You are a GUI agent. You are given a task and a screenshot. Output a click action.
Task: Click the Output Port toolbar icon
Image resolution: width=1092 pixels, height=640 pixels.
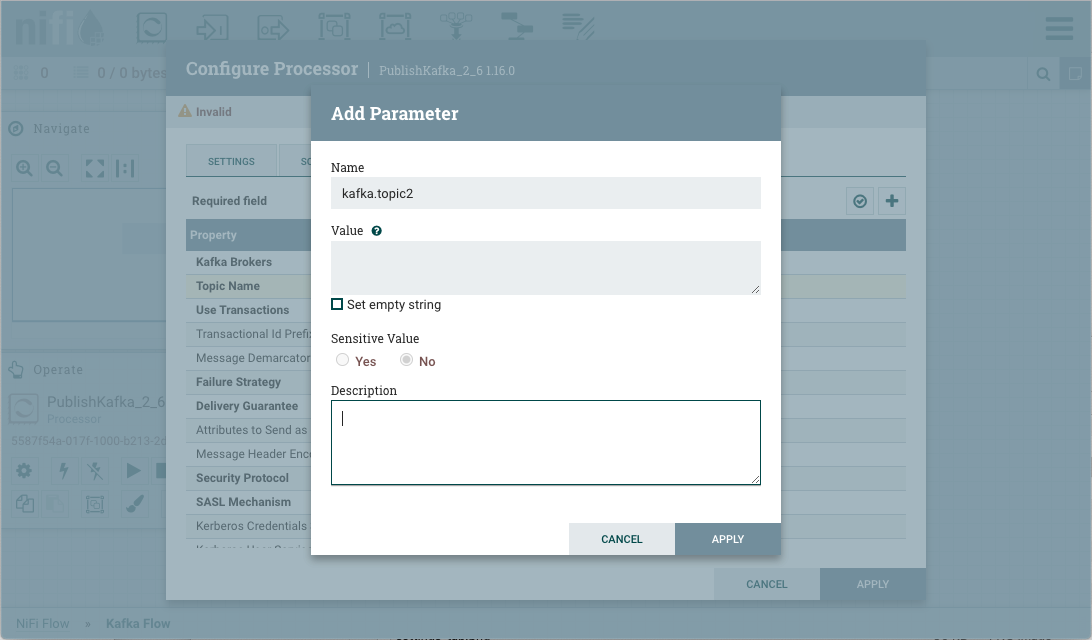(x=273, y=28)
